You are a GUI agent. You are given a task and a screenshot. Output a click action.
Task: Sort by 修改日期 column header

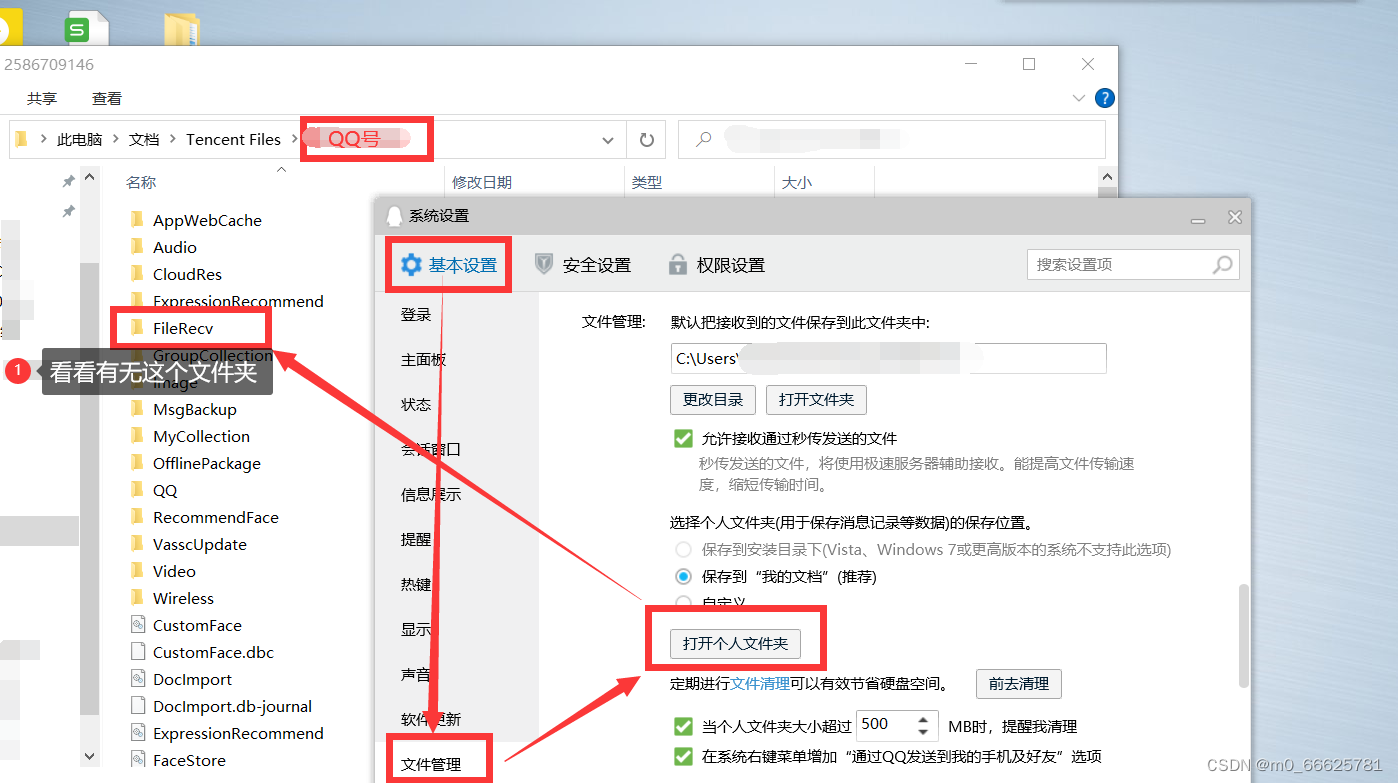(x=482, y=183)
